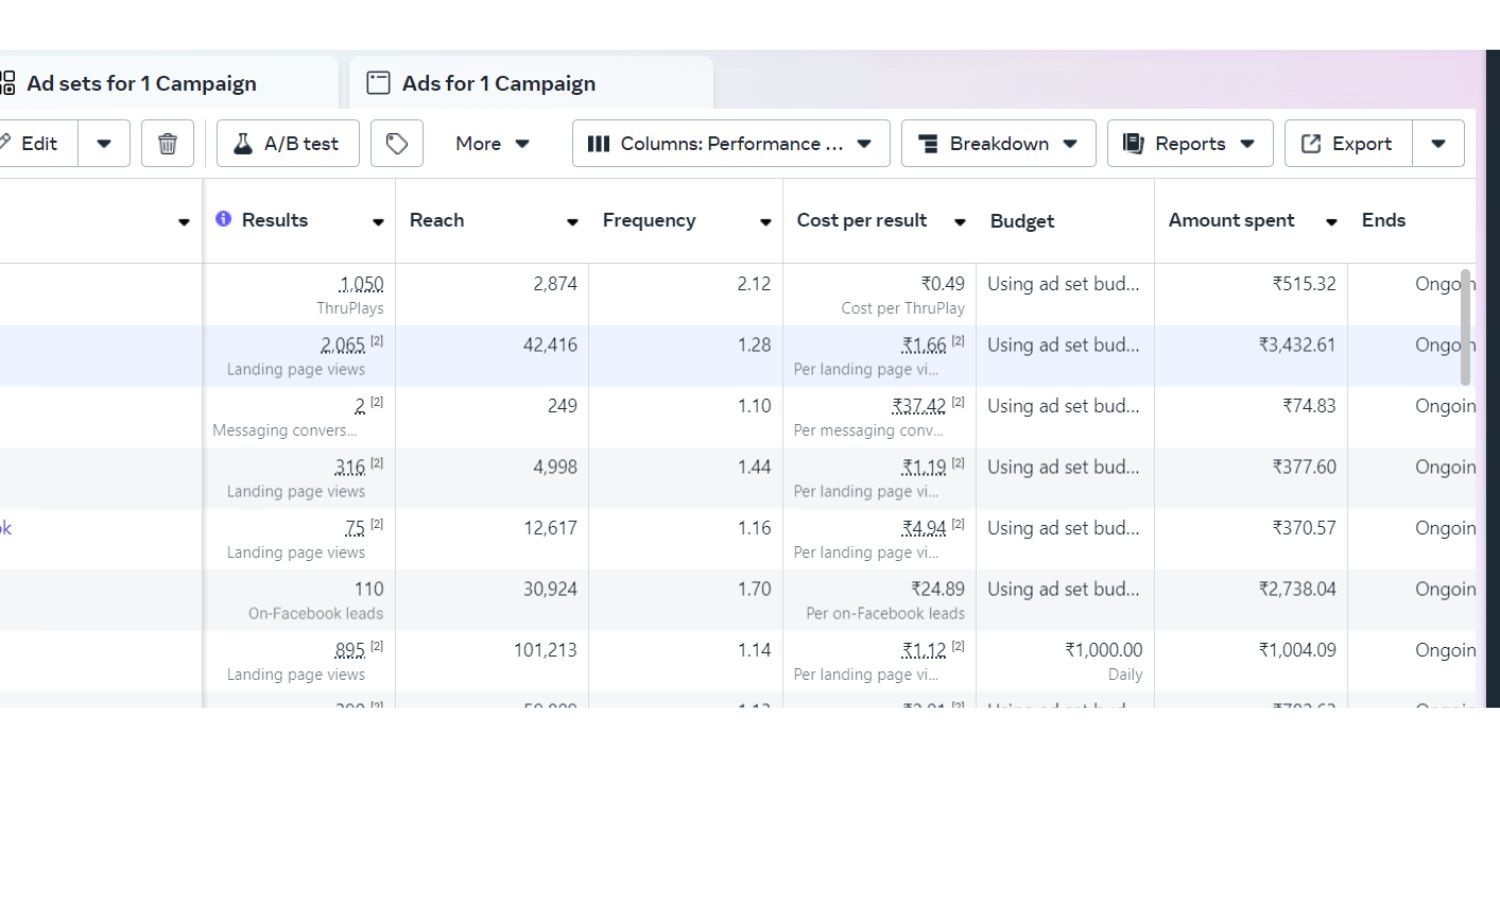This screenshot has width=1500, height=900.
Task: Select reach value 12,617
Action: (x=550, y=528)
